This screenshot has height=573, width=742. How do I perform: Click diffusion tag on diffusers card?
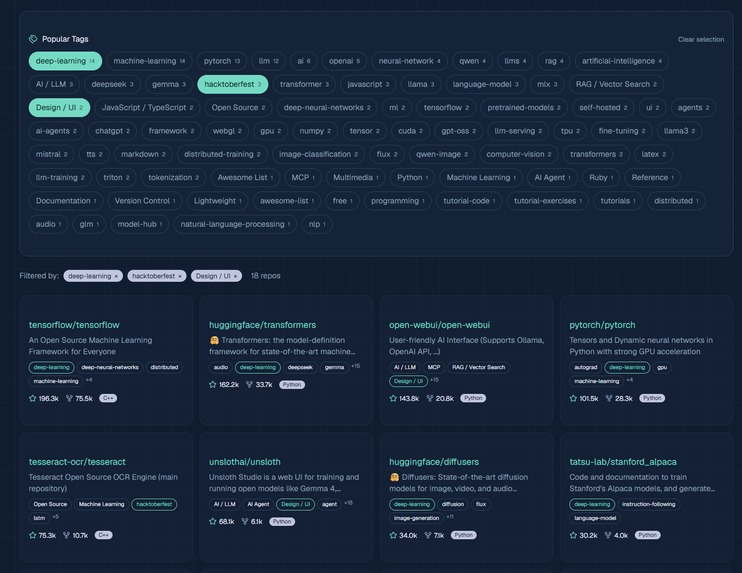pos(452,504)
